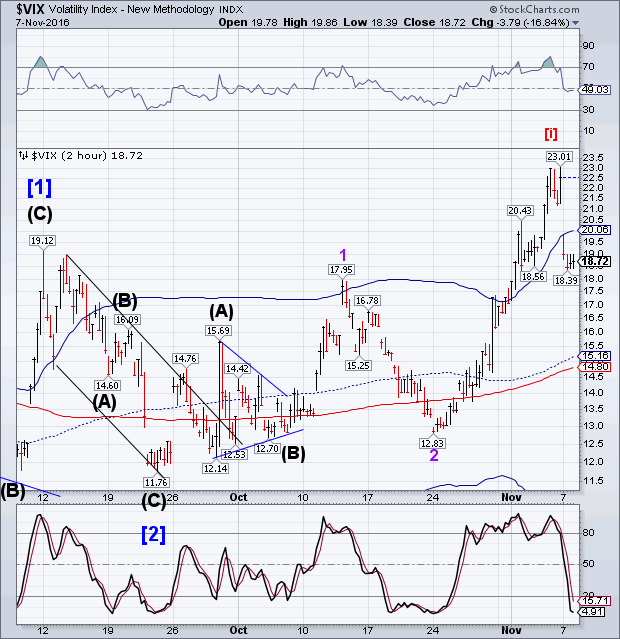Click the High 19.86 value in header

coord(310,22)
